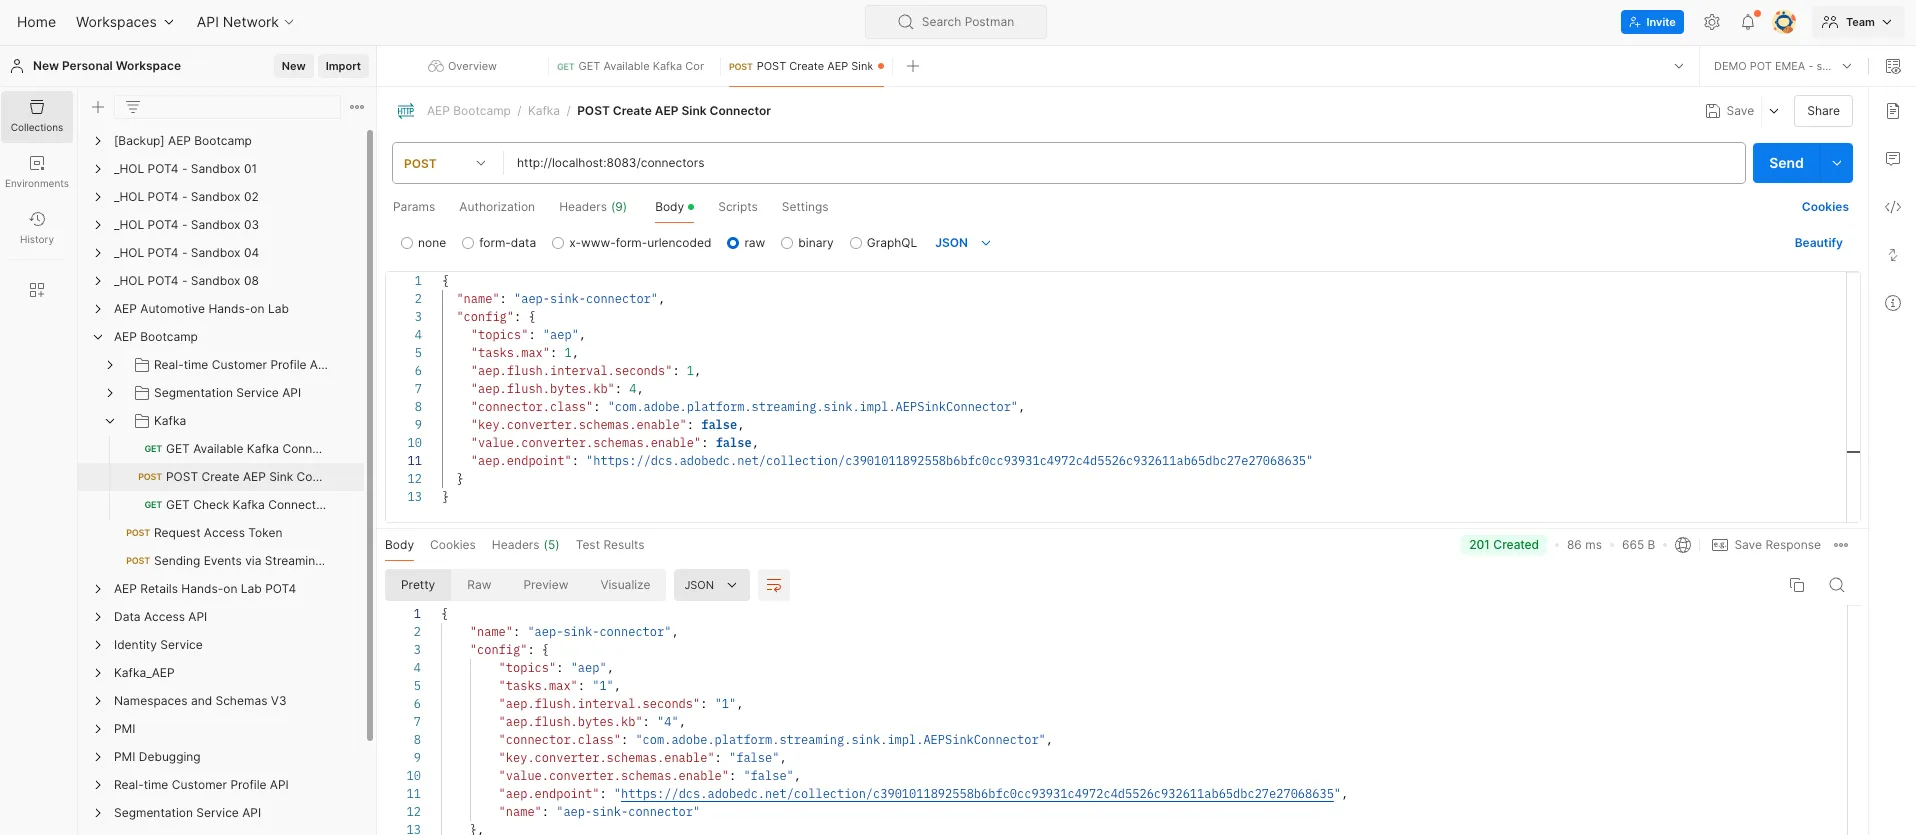
Task: Open the environment quick look icon
Action: tap(1893, 66)
